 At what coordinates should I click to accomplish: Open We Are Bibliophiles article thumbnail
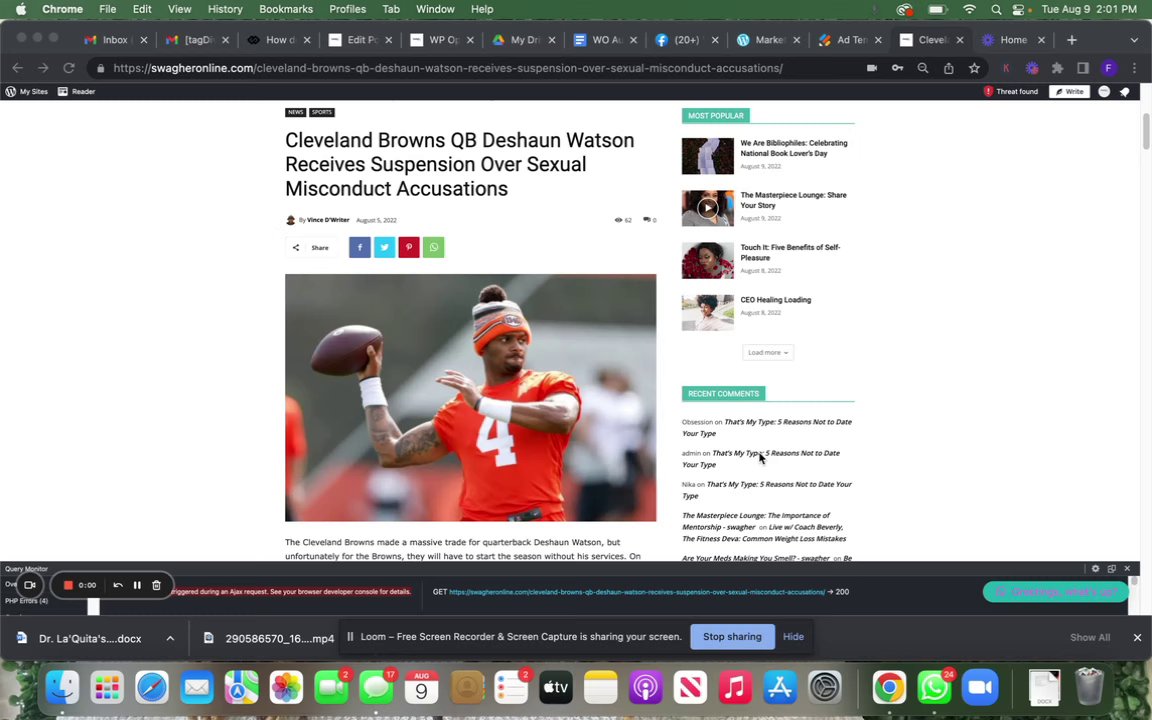(708, 156)
